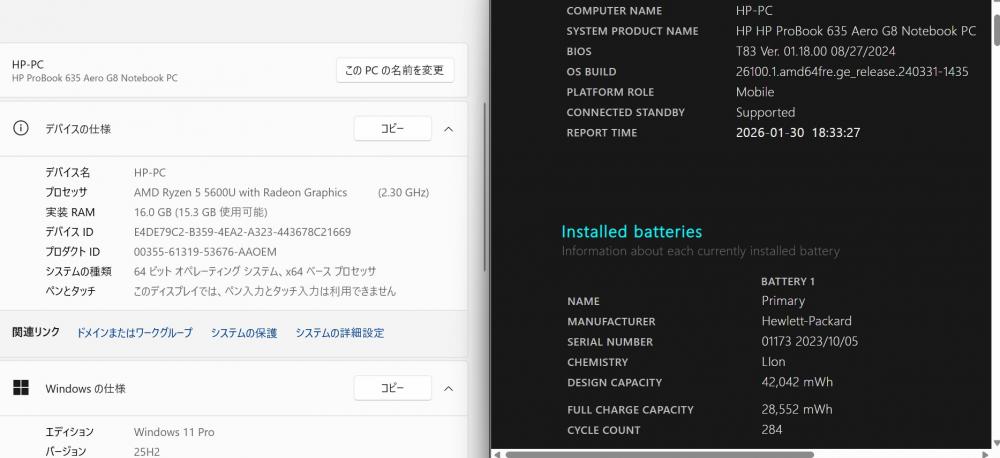Image resolution: width=1000 pixels, height=458 pixels.
Task: Click the SERIAL NUMBER value 01173 2023/10/05
Action: 809,341
